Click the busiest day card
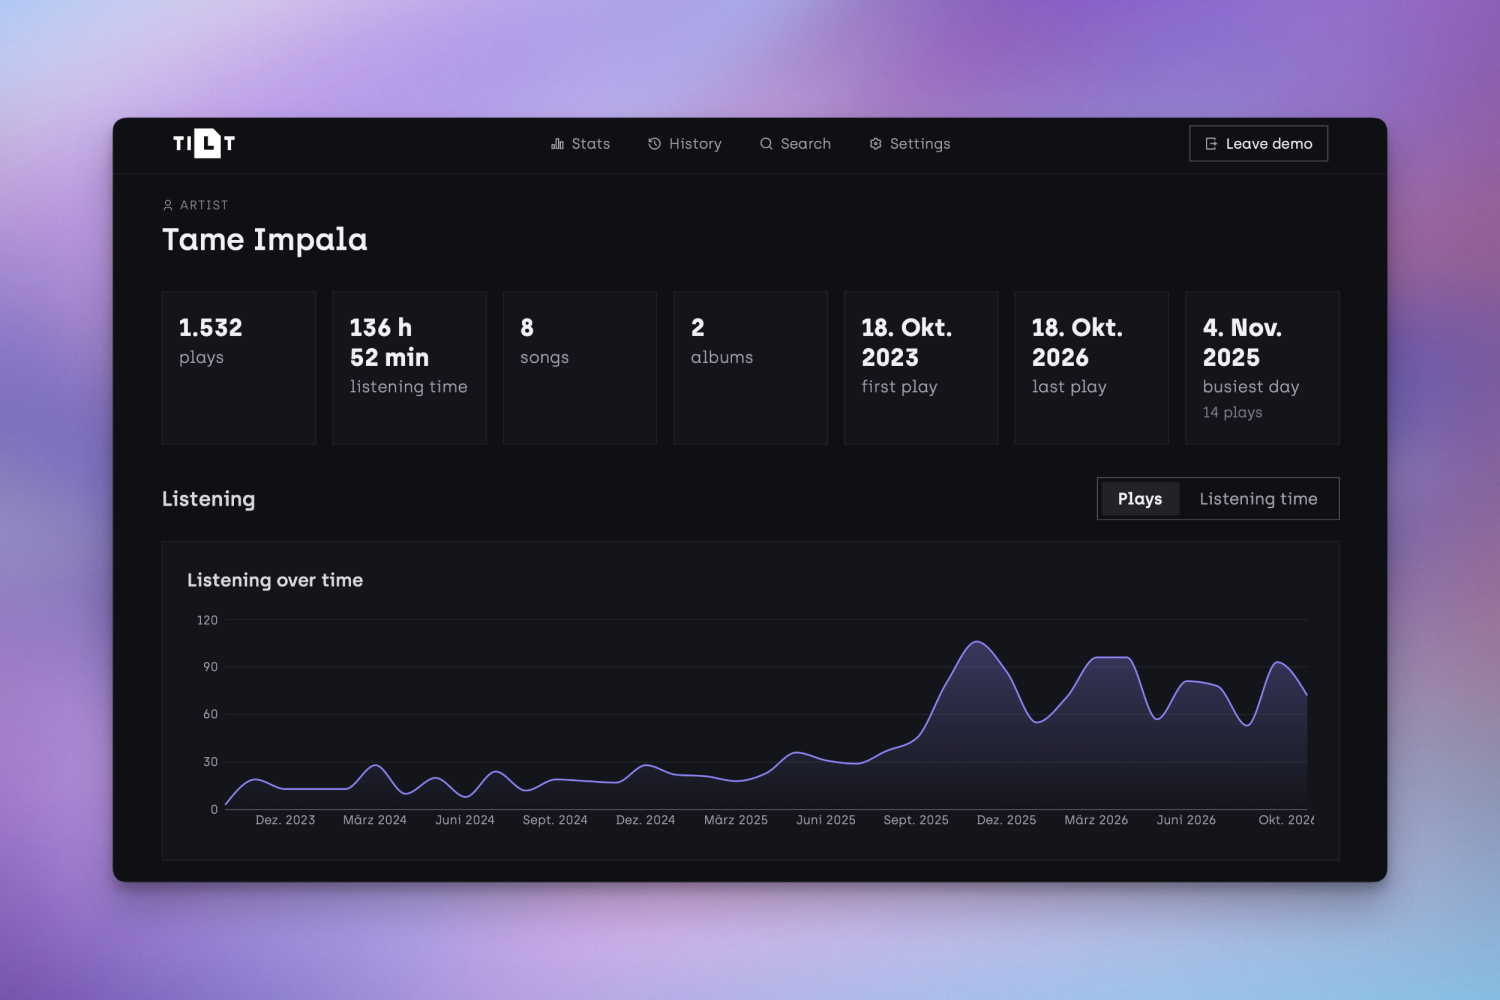This screenshot has height=1000, width=1500. pos(1263,368)
